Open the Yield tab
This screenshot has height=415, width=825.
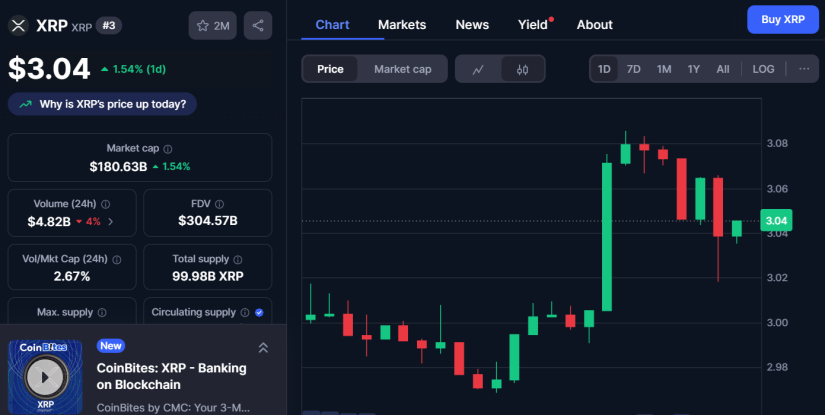533,25
